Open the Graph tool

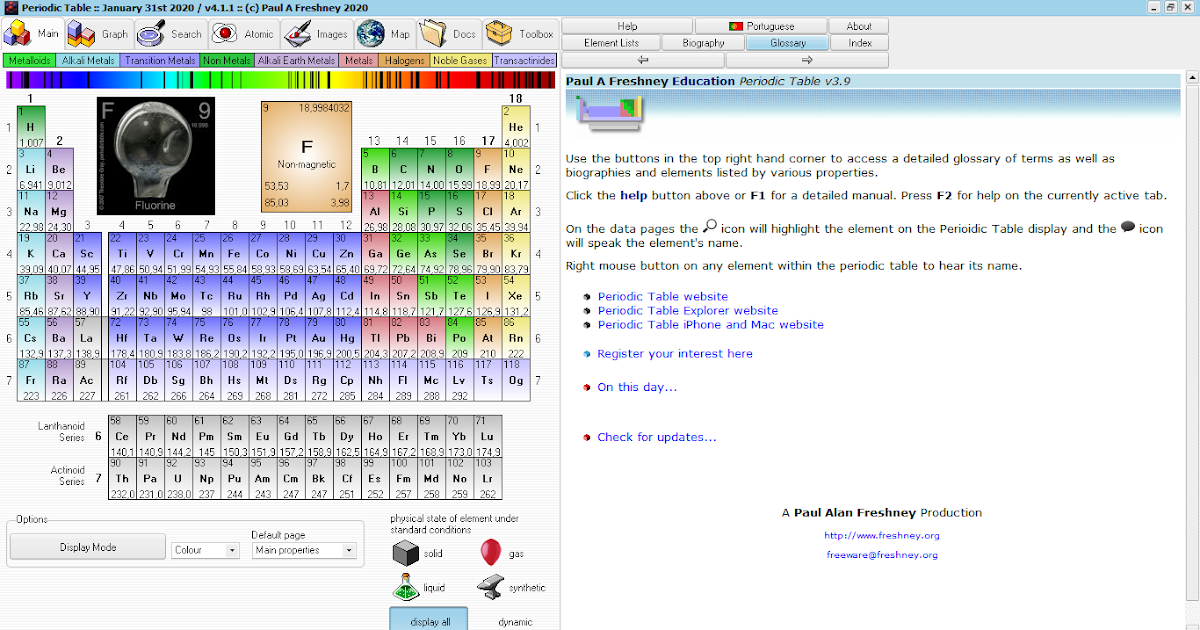point(85,33)
